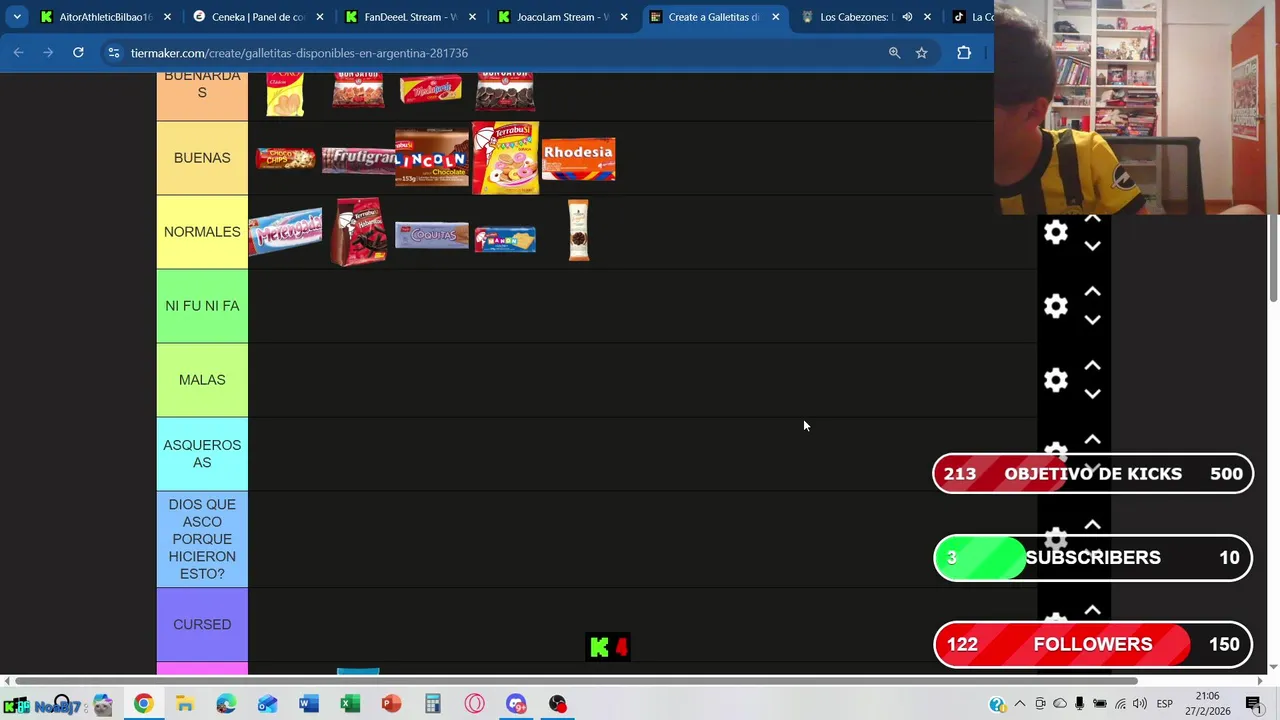The height and width of the screenshot is (720, 1280).
Task: Open settings gear for NORMALES tier row
Action: 1056,232
